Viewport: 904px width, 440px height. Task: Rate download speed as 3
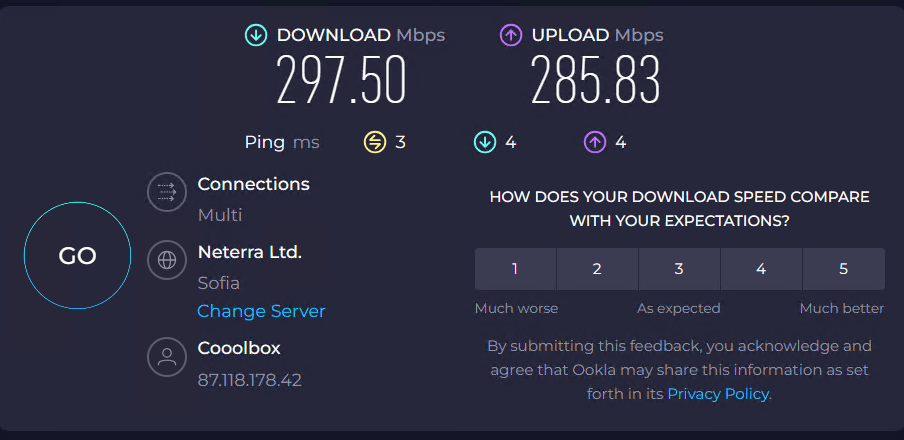click(679, 269)
